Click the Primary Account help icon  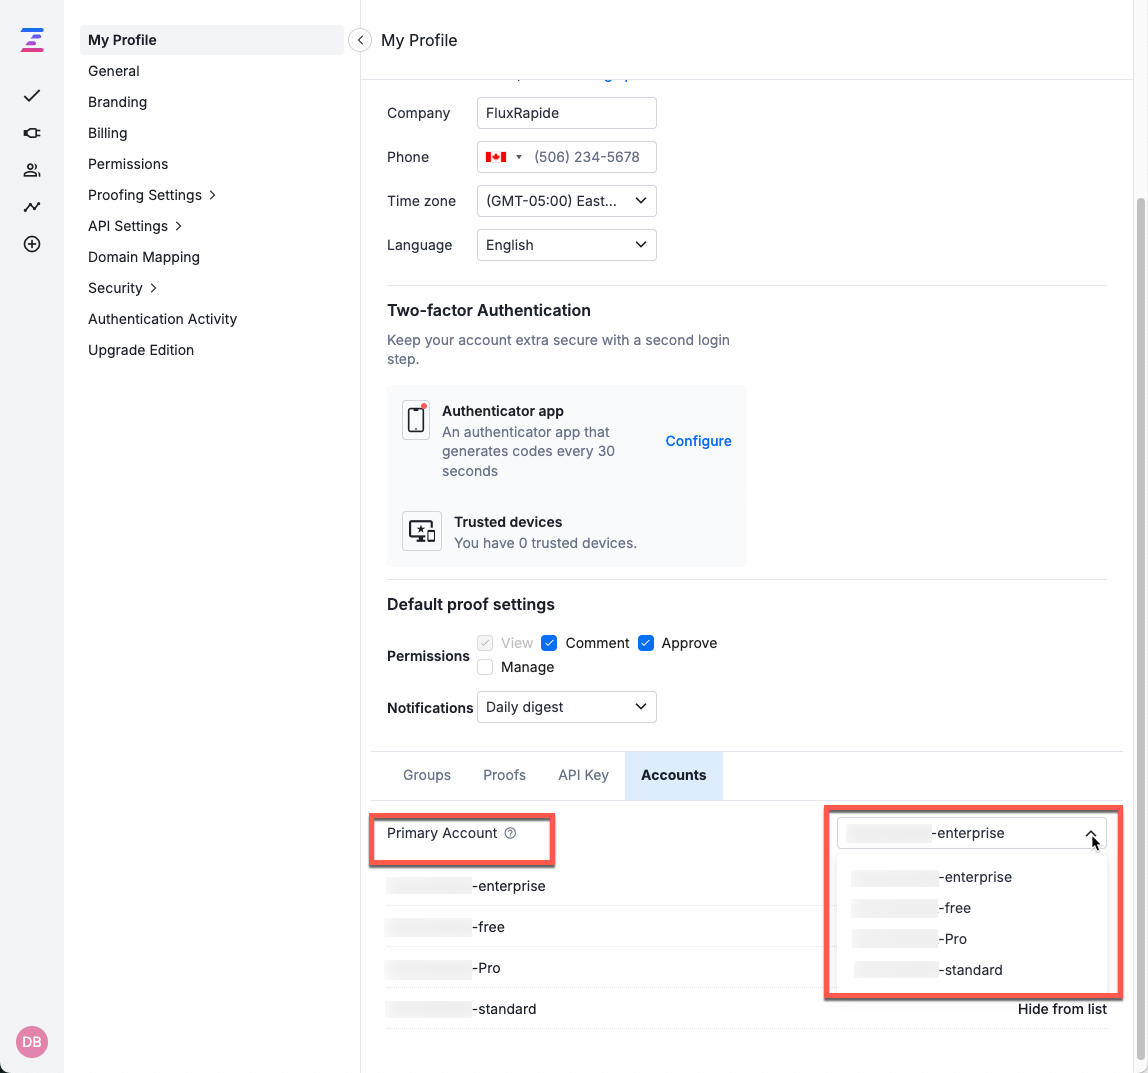point(510,833)
